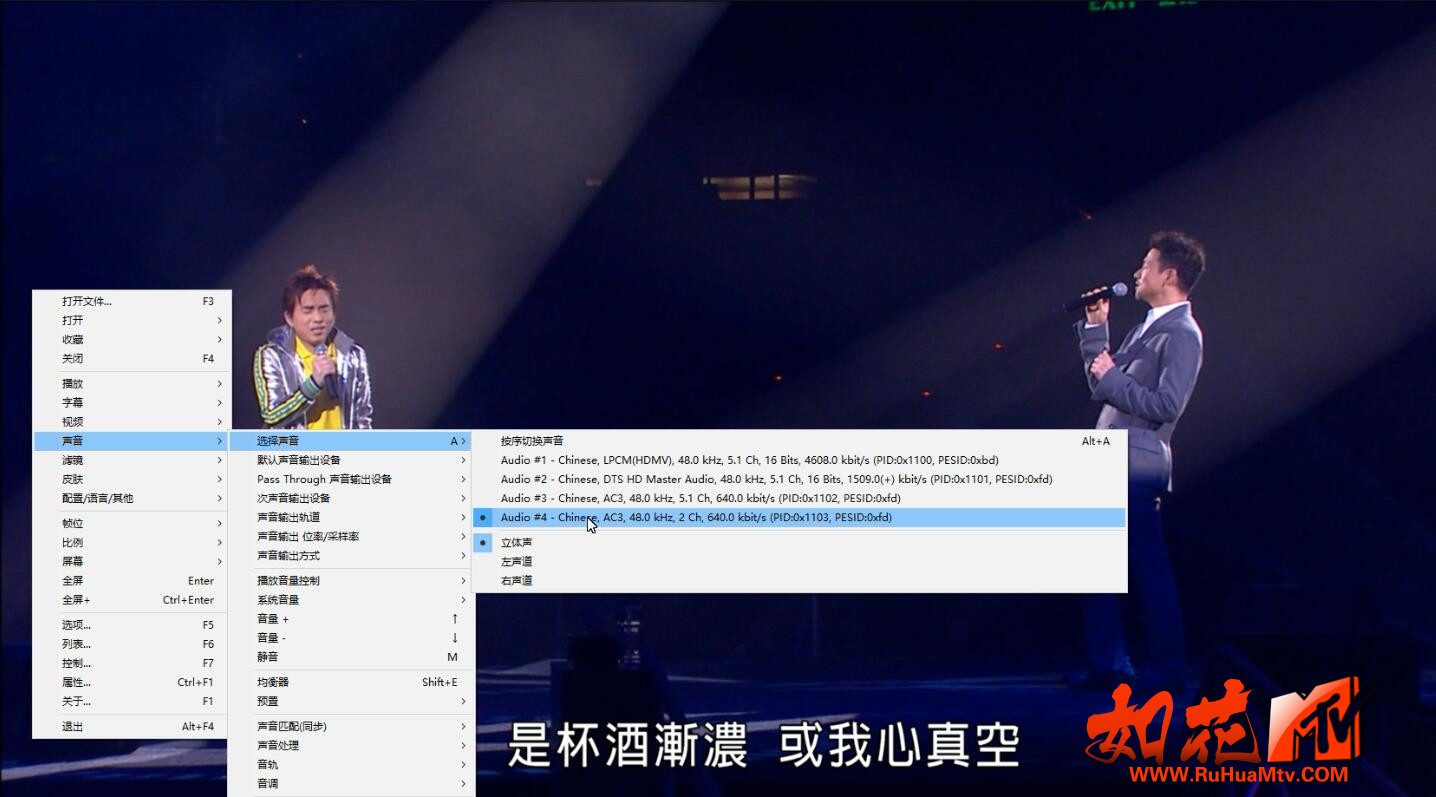Image resolution: width=1436 pixels, height=797 pixels.
Task: Open 配置/语言/其他 submenu
Action: pos(131,498)
